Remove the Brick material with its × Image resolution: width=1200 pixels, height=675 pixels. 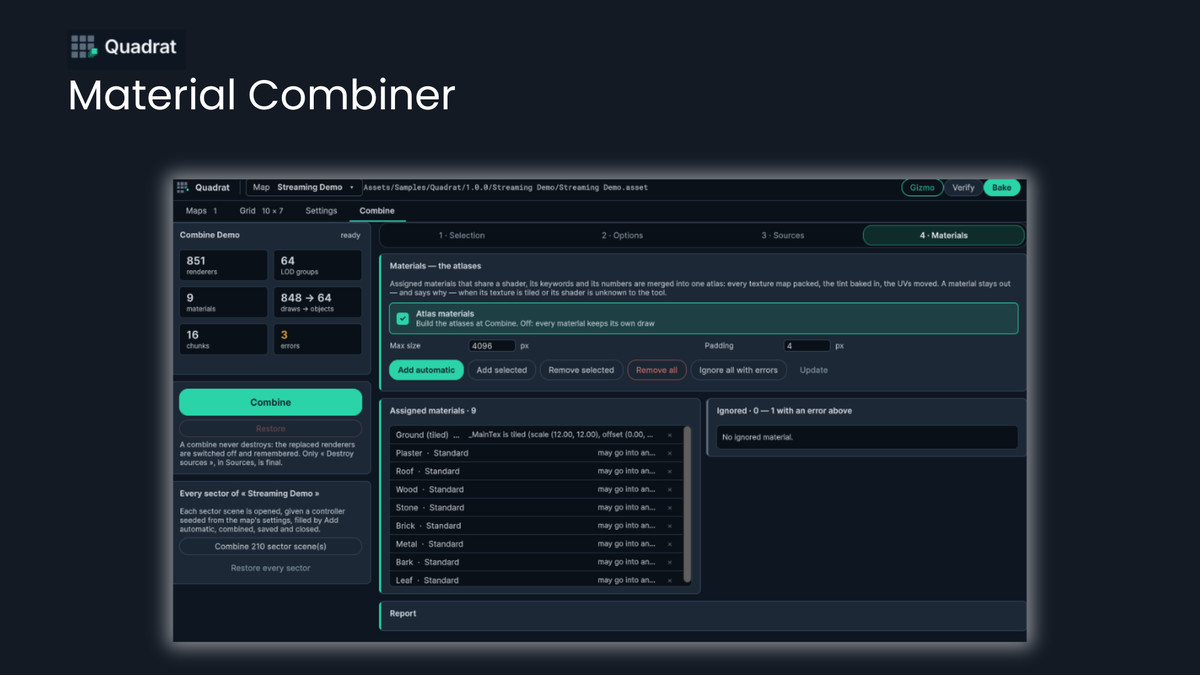[x=670, y=526]
